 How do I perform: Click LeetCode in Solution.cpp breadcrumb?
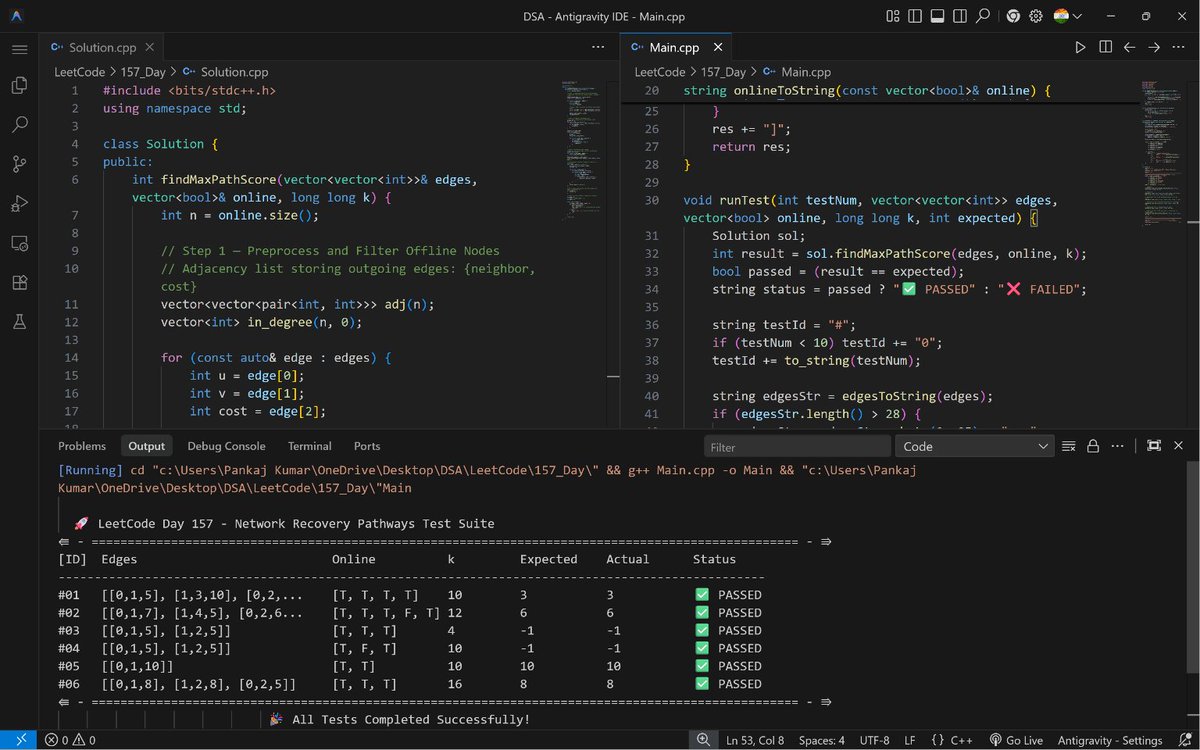(79, 72)
